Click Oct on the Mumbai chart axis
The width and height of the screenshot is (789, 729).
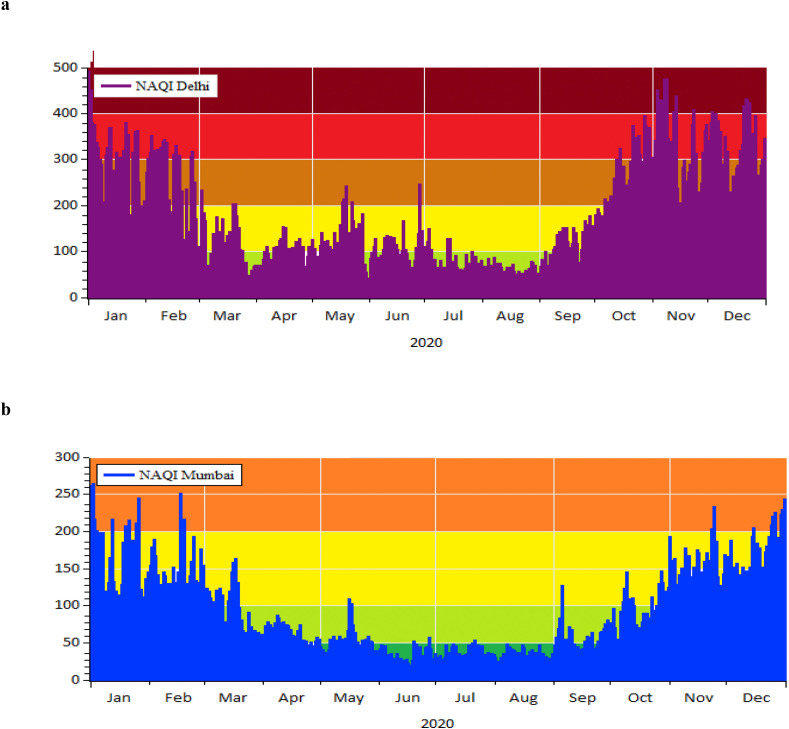(640, 698)
